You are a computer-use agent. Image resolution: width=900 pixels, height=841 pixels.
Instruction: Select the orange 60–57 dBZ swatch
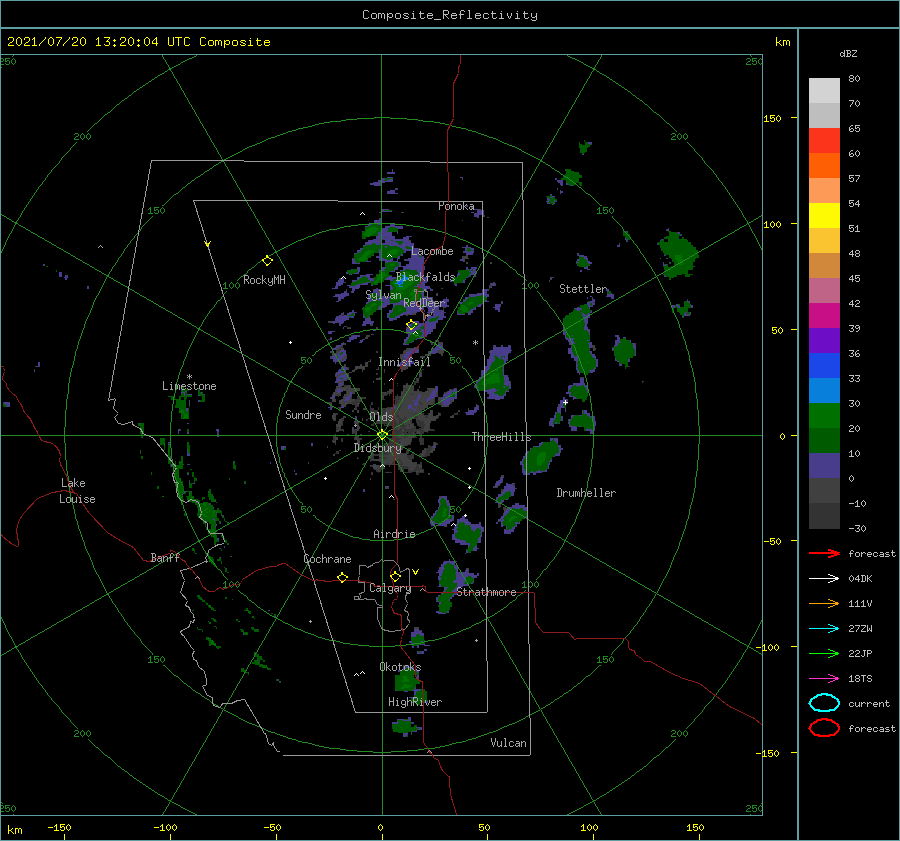tap(824, 166)
